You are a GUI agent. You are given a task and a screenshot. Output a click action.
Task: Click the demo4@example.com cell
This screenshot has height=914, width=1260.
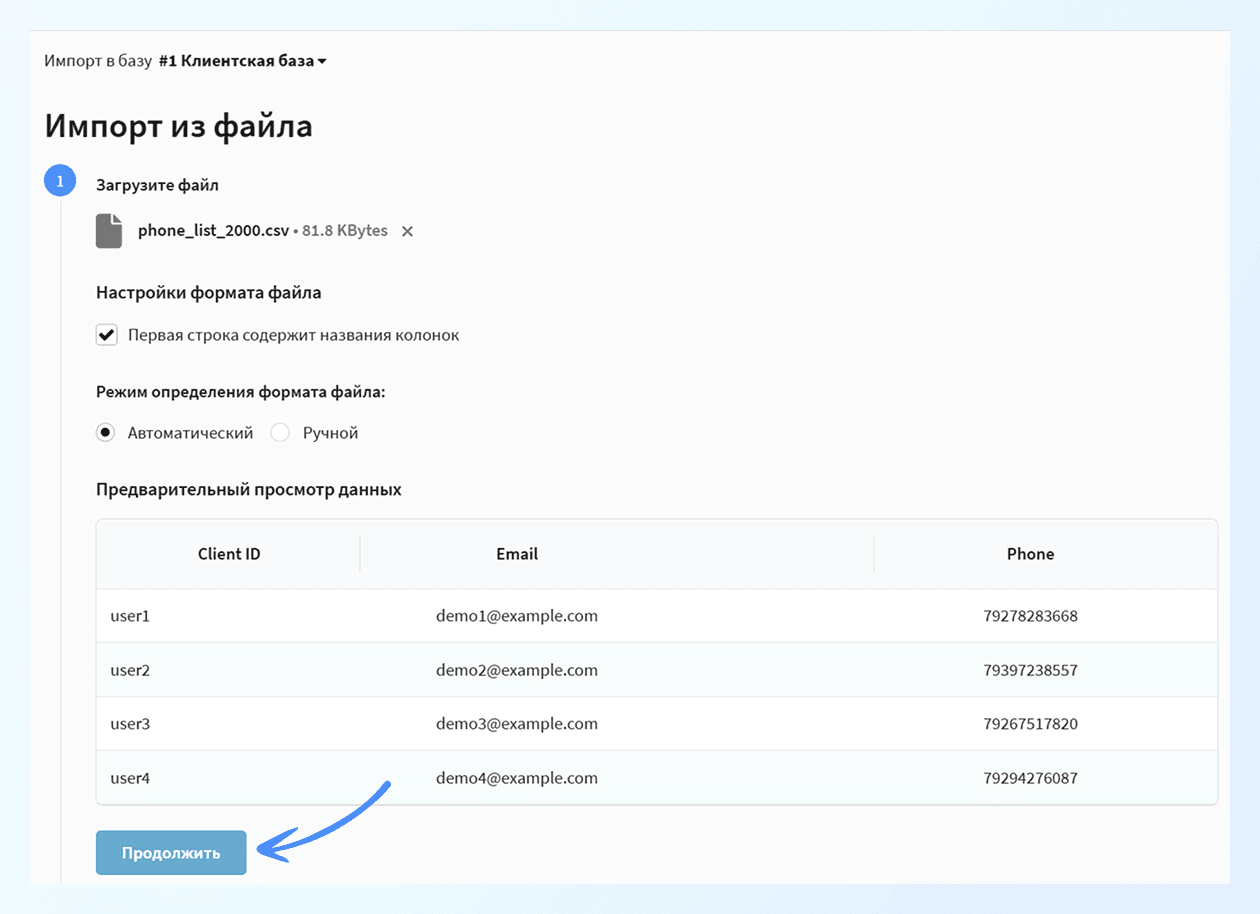coord(517,778)
